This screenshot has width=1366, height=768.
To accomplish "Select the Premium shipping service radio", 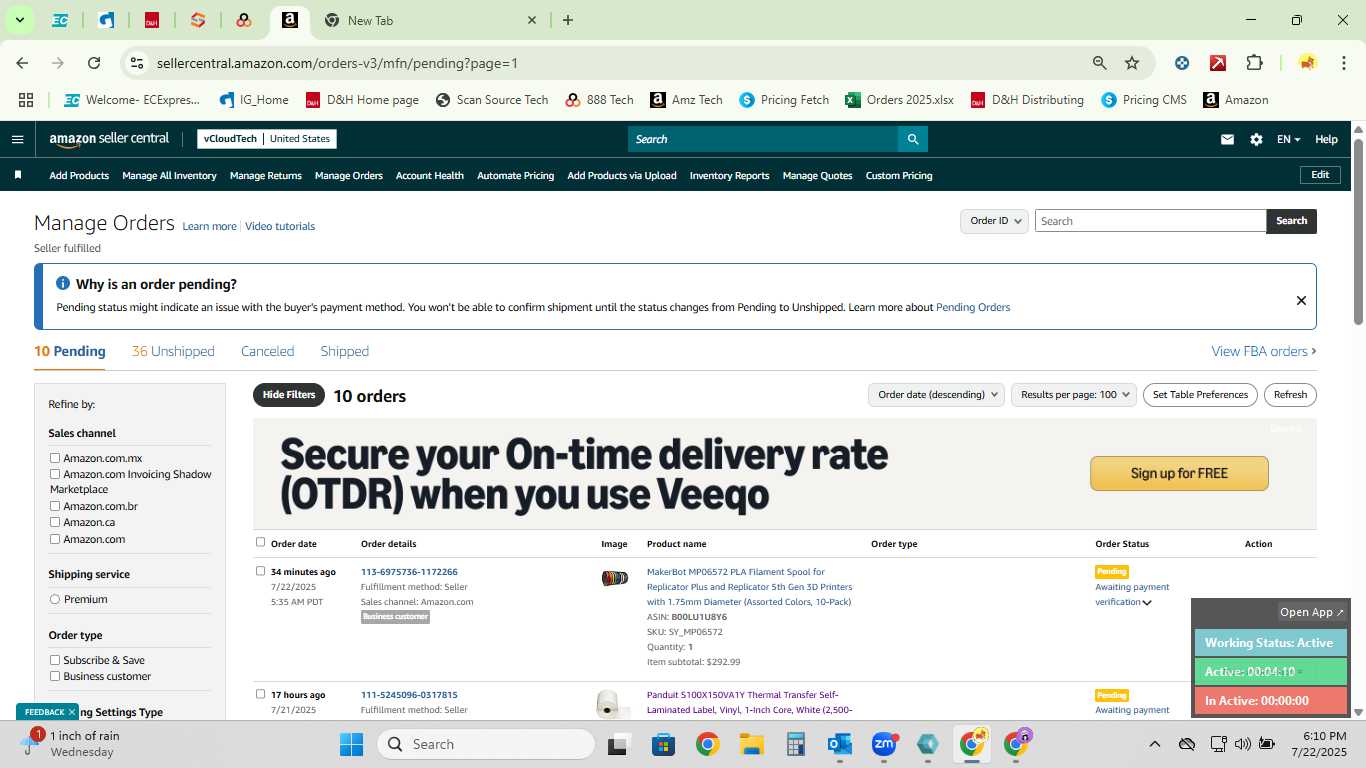I will 55,599.
